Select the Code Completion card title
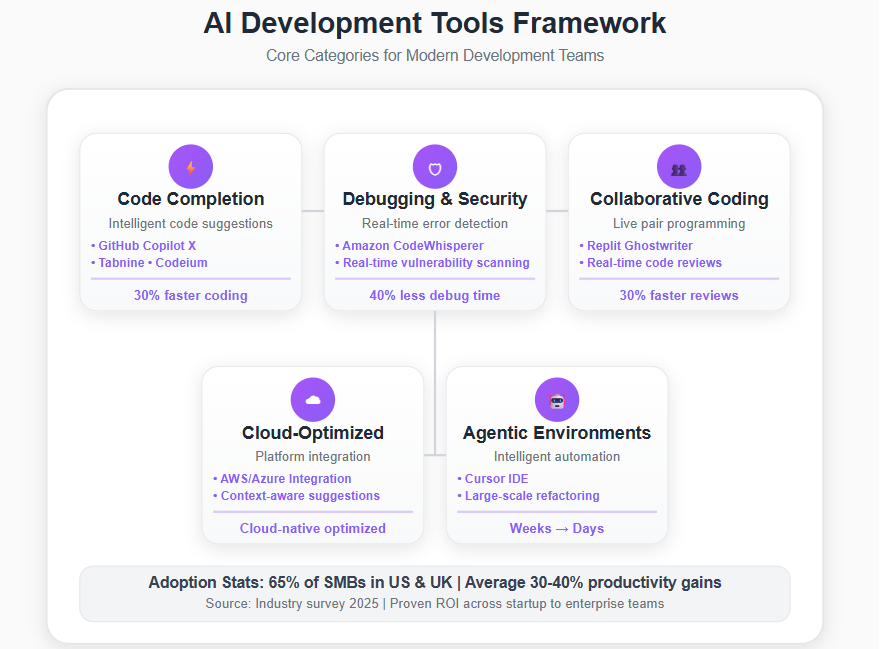This screenshot has height=649, width=880. pyautogui.click(x=191, y=199)
